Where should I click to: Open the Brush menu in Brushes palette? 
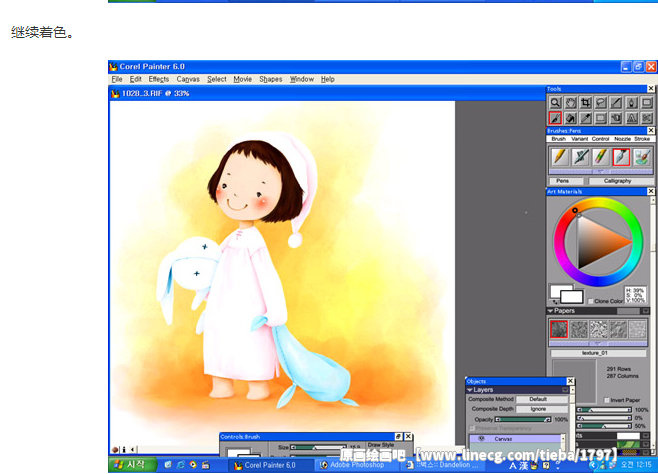coord(559,139)
